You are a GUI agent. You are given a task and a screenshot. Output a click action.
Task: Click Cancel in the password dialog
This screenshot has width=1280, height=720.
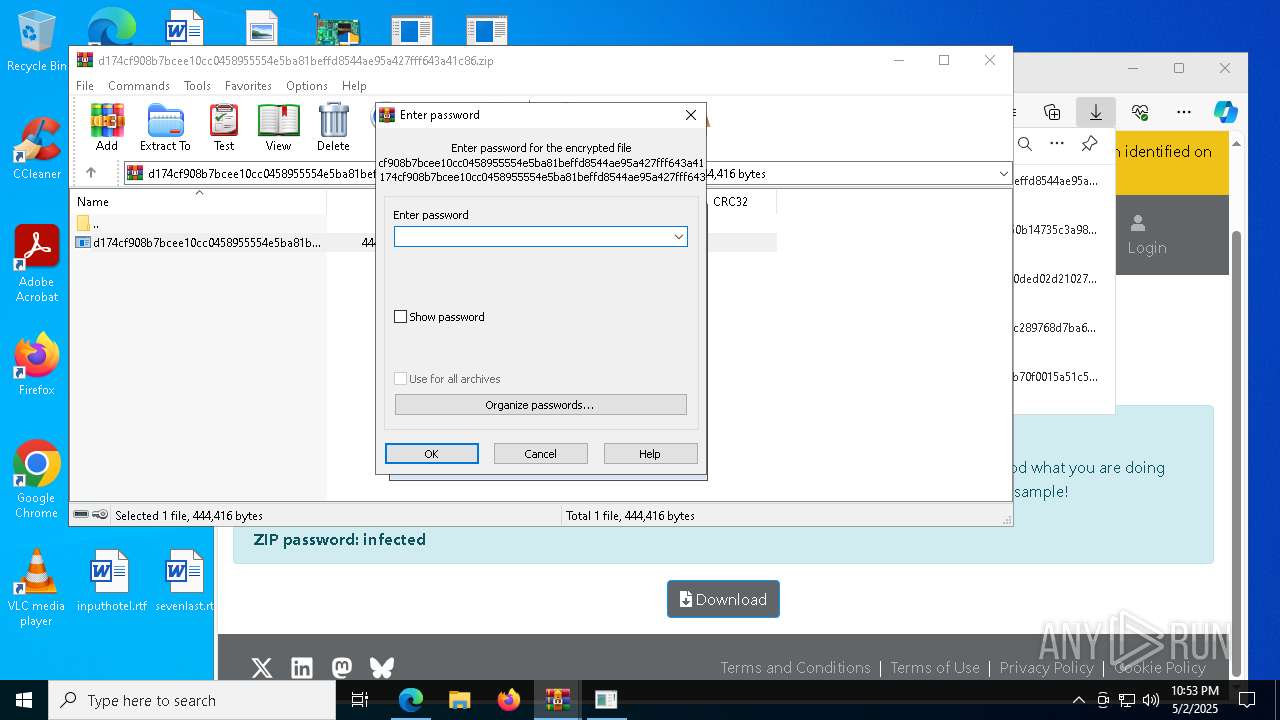(x=541, y=454)
